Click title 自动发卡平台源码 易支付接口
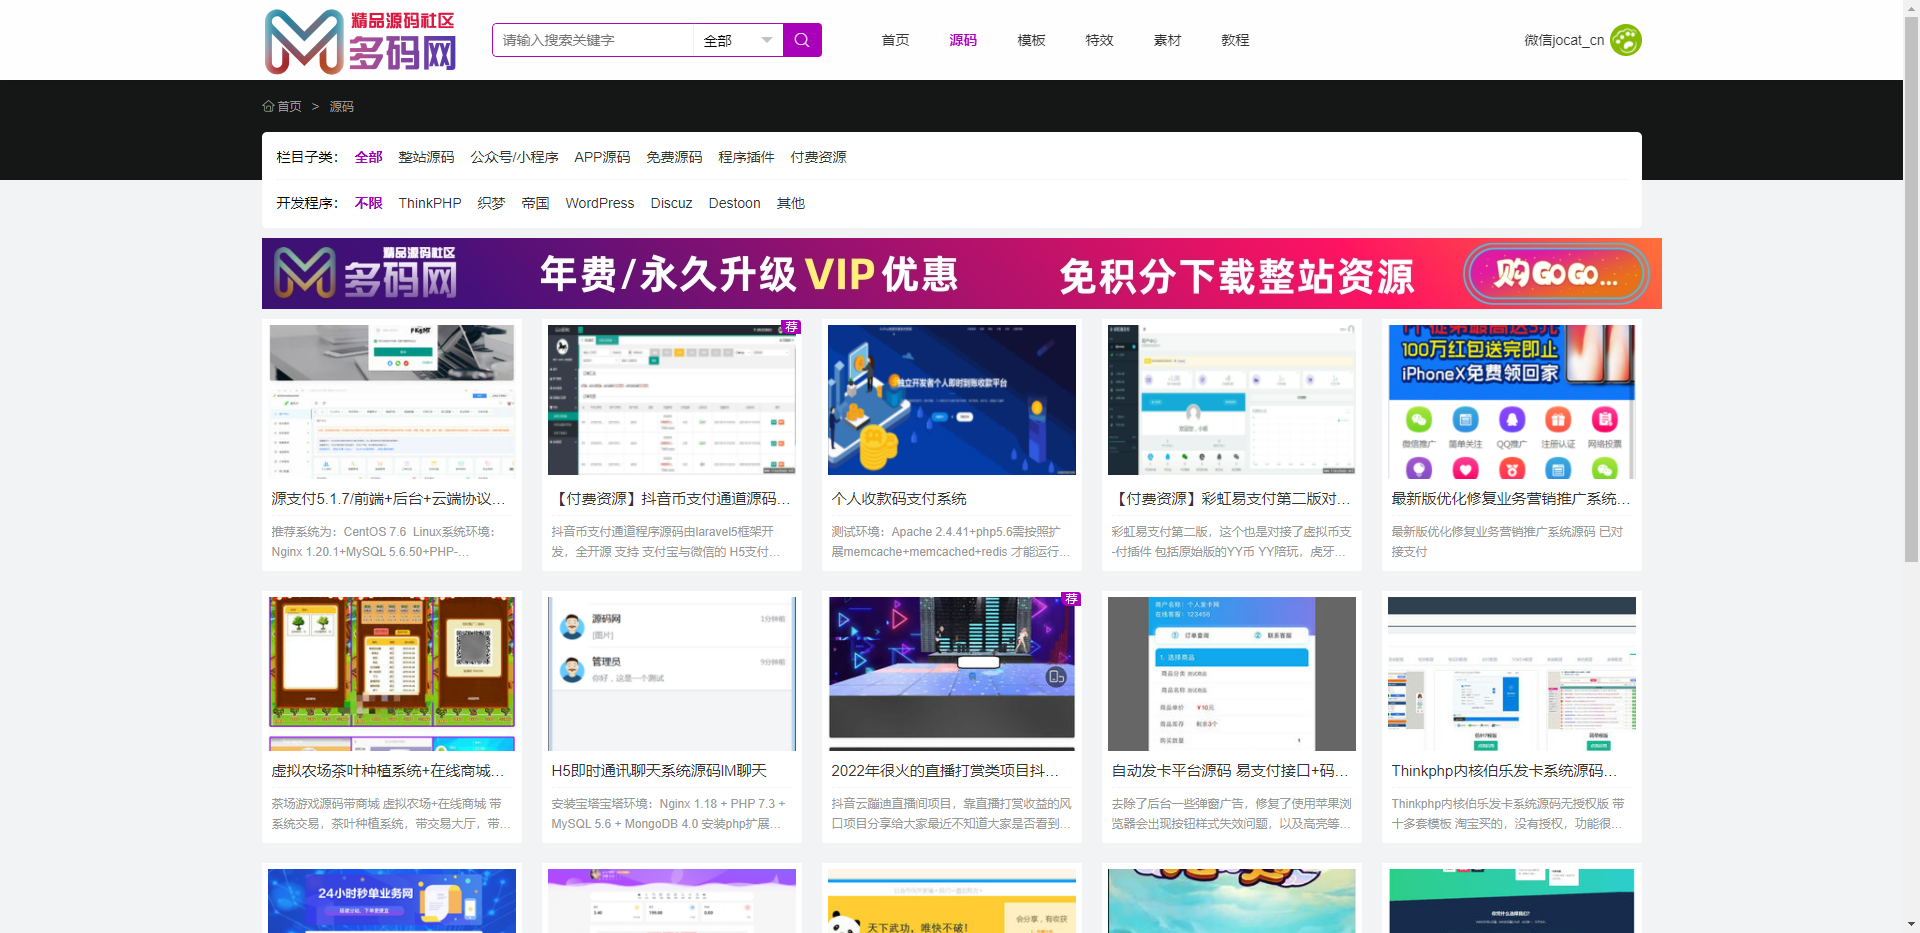The image size is (1920, 933). 1230,770
